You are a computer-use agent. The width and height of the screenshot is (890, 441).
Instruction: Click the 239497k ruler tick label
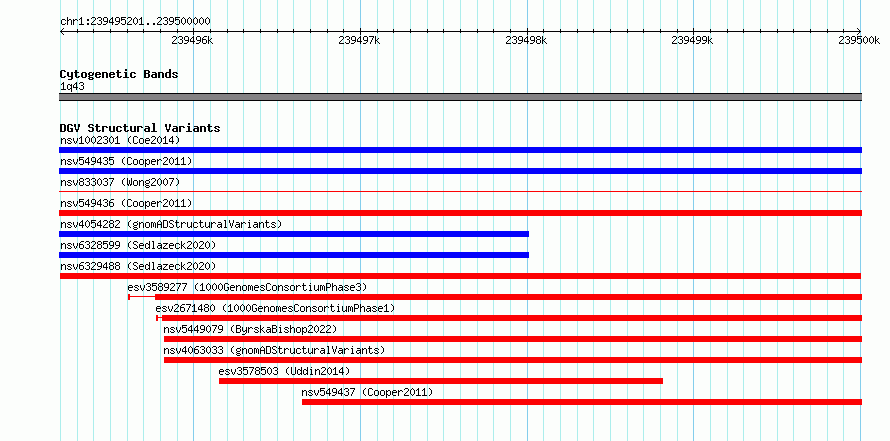tap(359, 40)
